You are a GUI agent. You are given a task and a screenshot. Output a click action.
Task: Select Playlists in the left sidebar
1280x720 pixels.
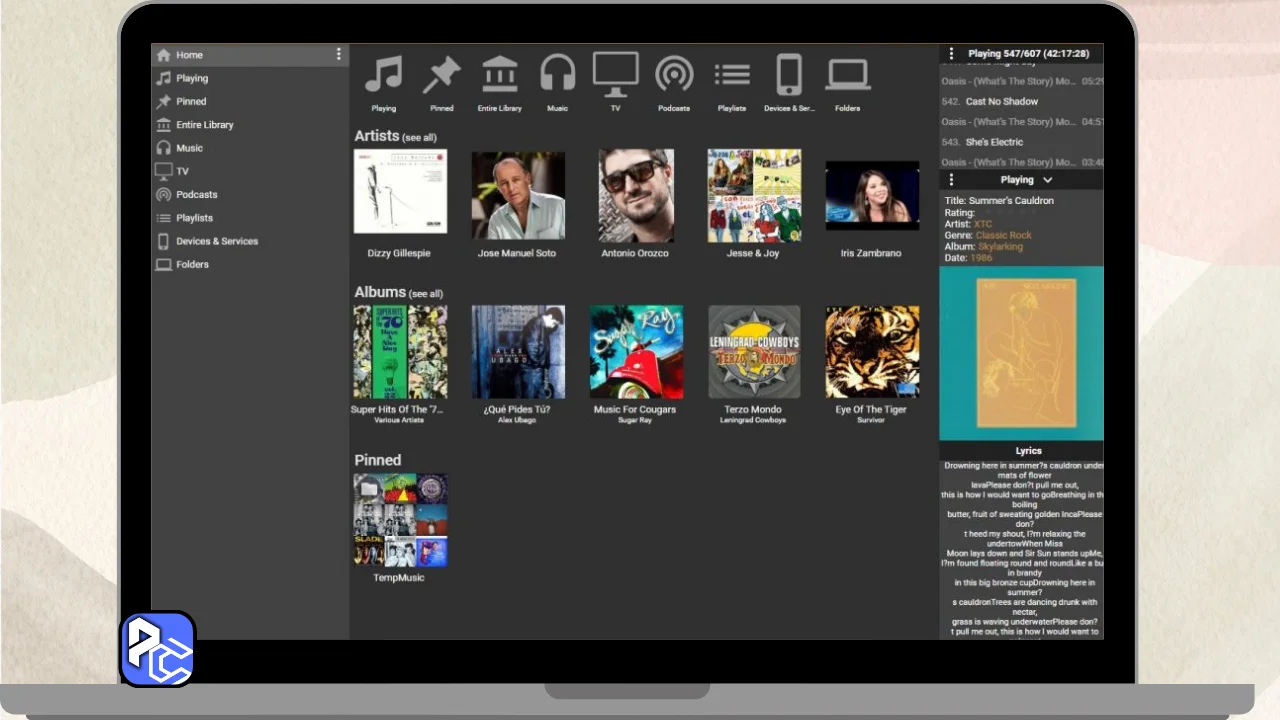click(194, 218)
